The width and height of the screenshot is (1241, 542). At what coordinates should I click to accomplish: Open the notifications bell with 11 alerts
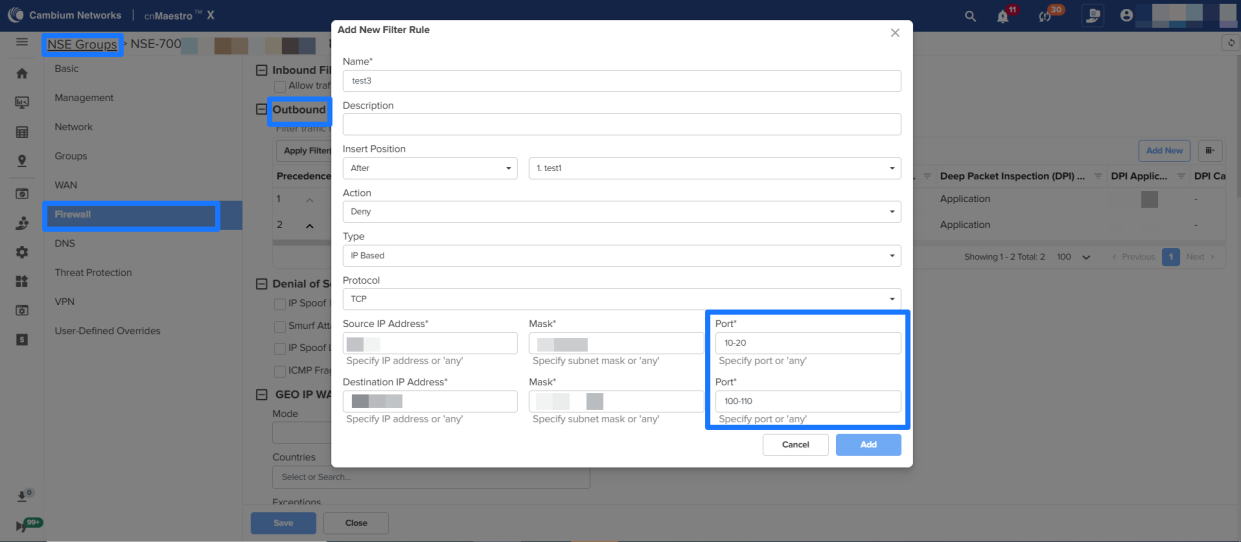(1003, 16)
